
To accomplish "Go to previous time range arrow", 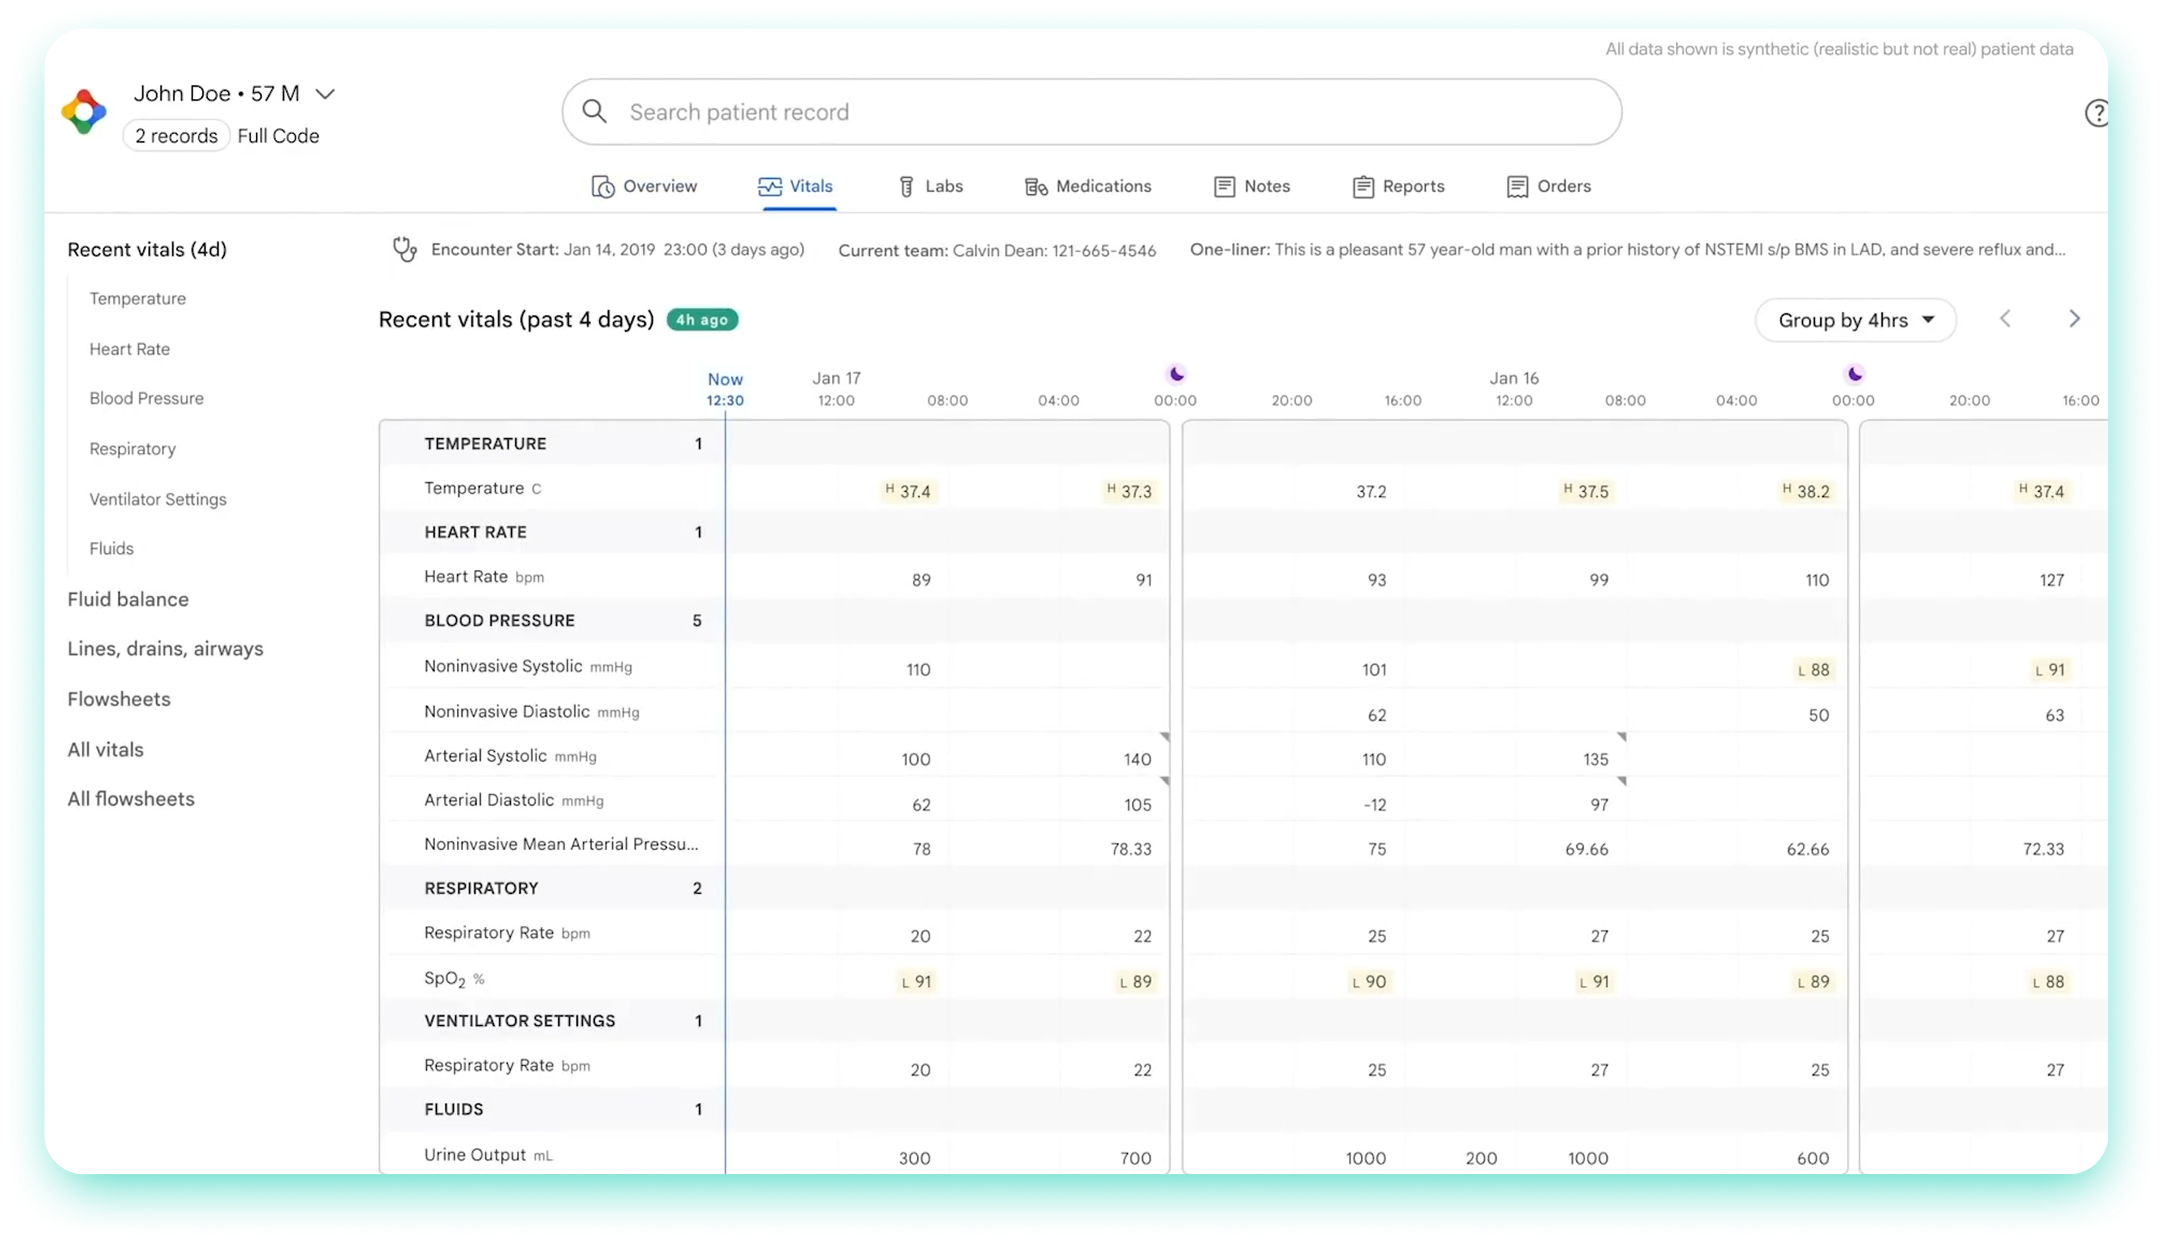I will click(2005, 319).
